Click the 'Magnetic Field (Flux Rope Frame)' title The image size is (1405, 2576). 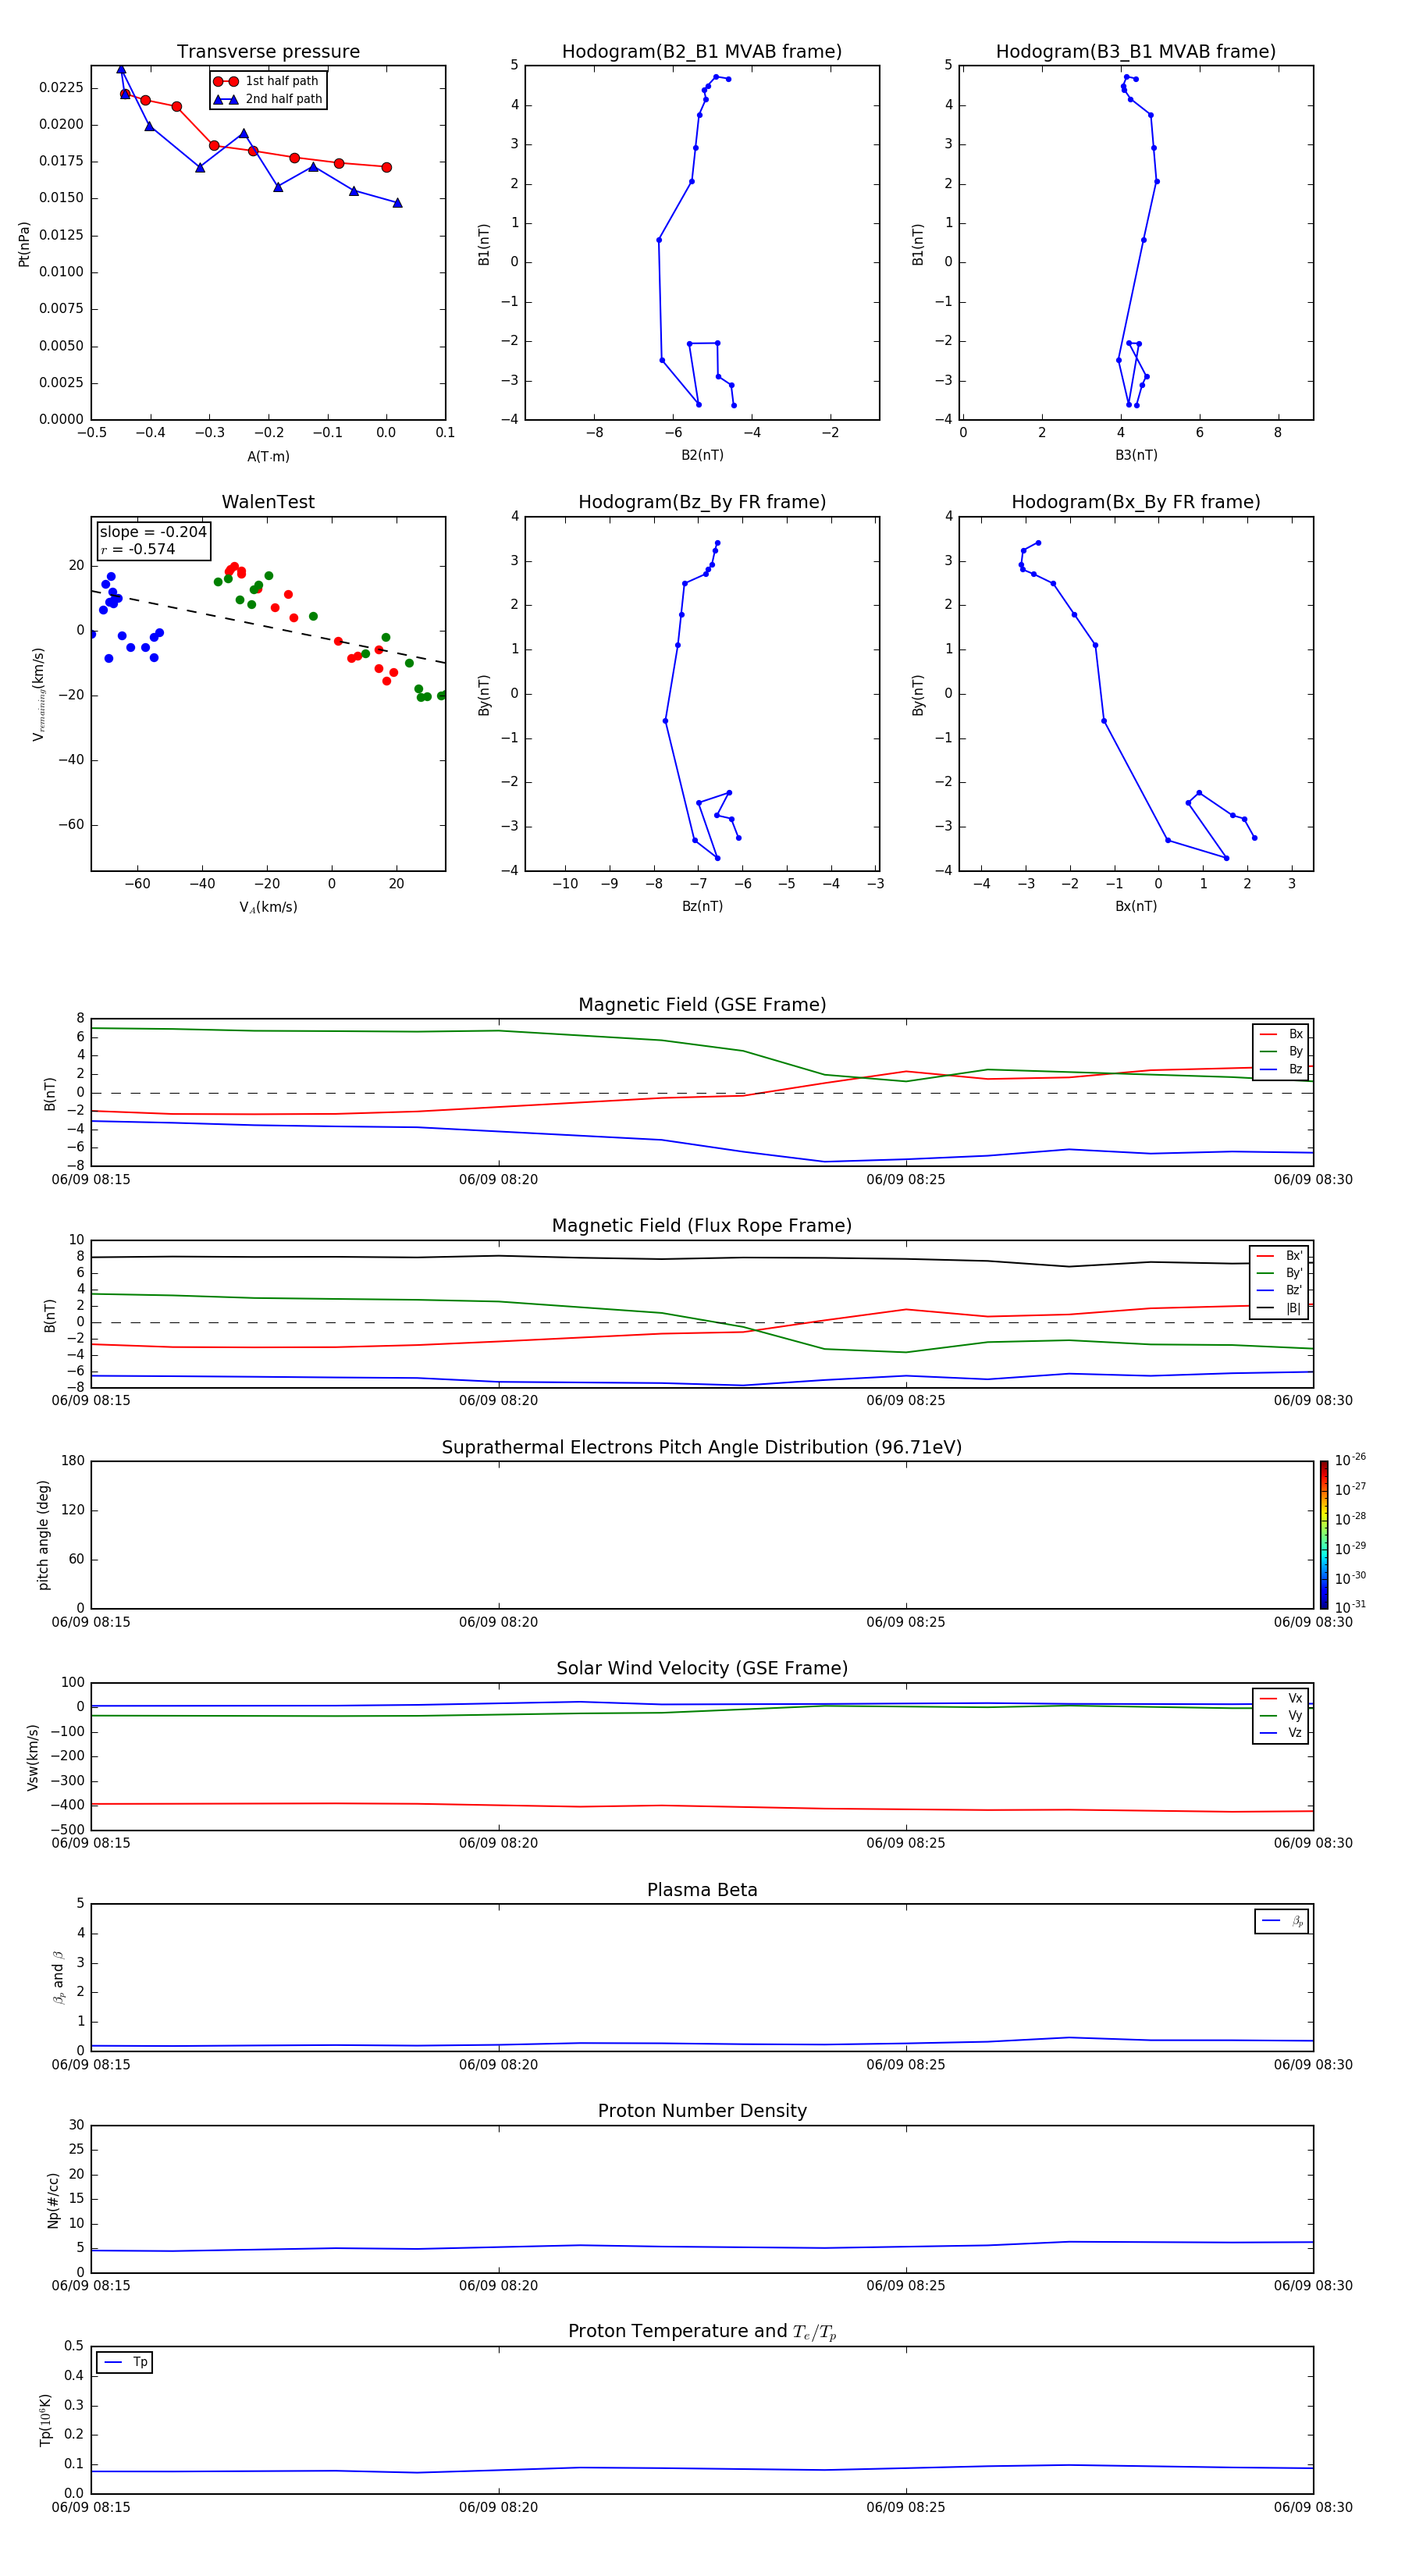702,1226
